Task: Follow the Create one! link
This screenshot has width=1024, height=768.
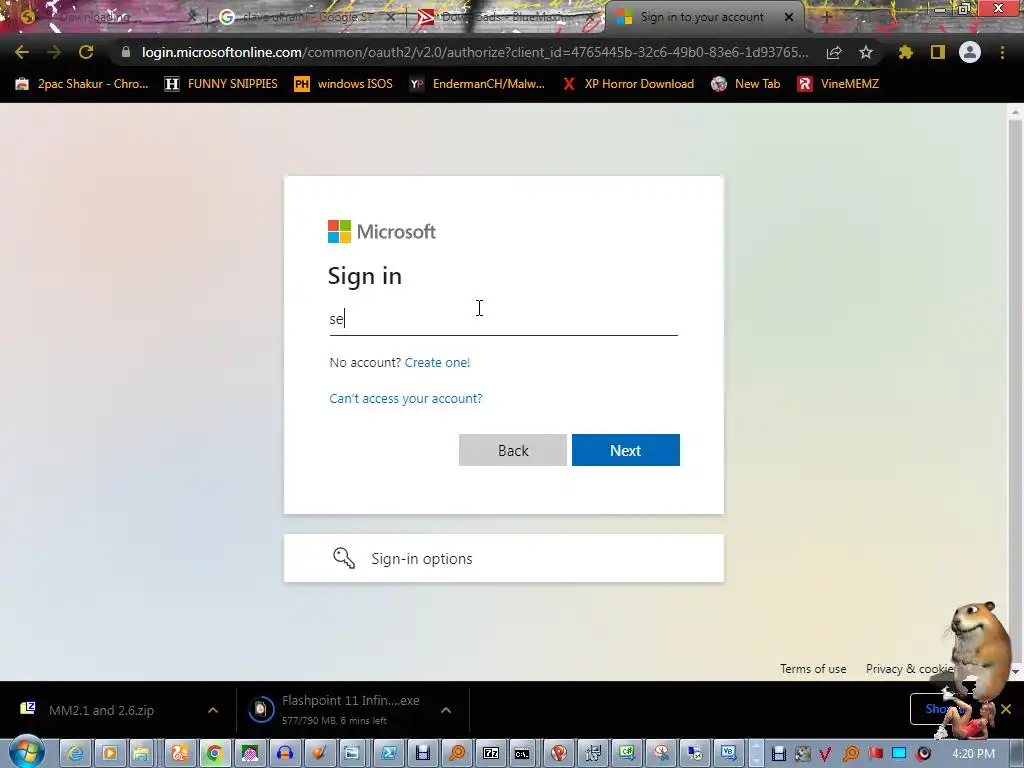Action: pos(438,362)
